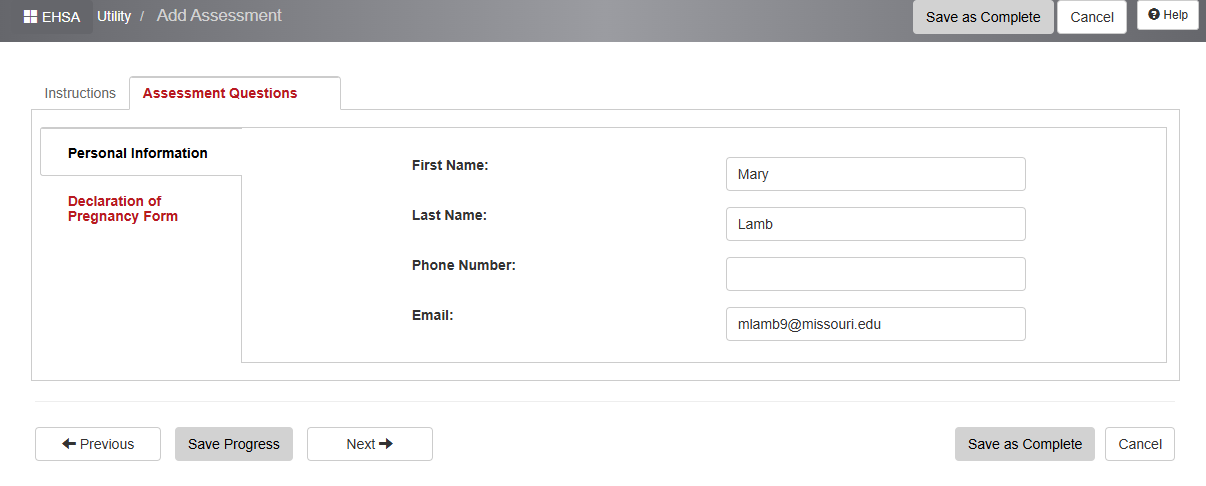Open the Personal Information section tab
Viewport: 1206px width, 486px height.
(x=138, y=153)
